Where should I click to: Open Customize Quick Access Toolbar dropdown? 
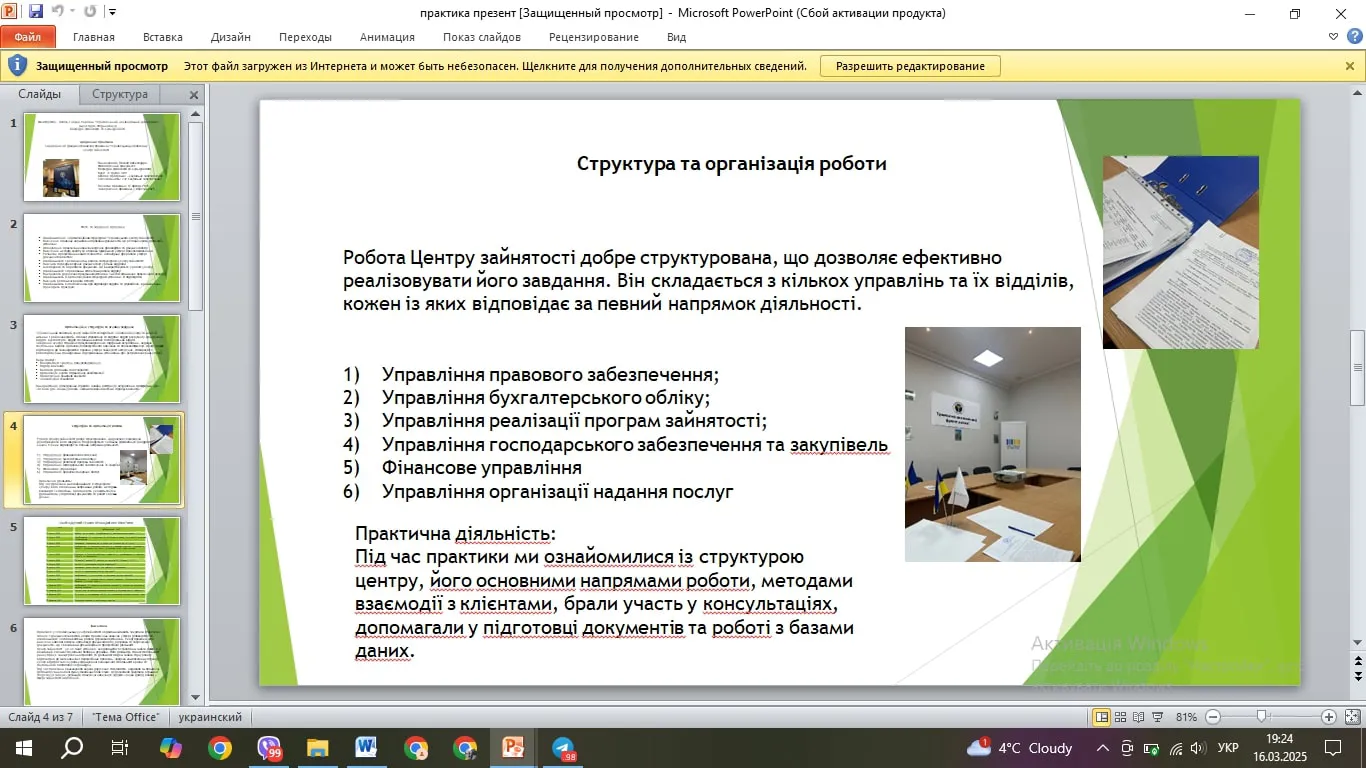(x=111, y=12)
